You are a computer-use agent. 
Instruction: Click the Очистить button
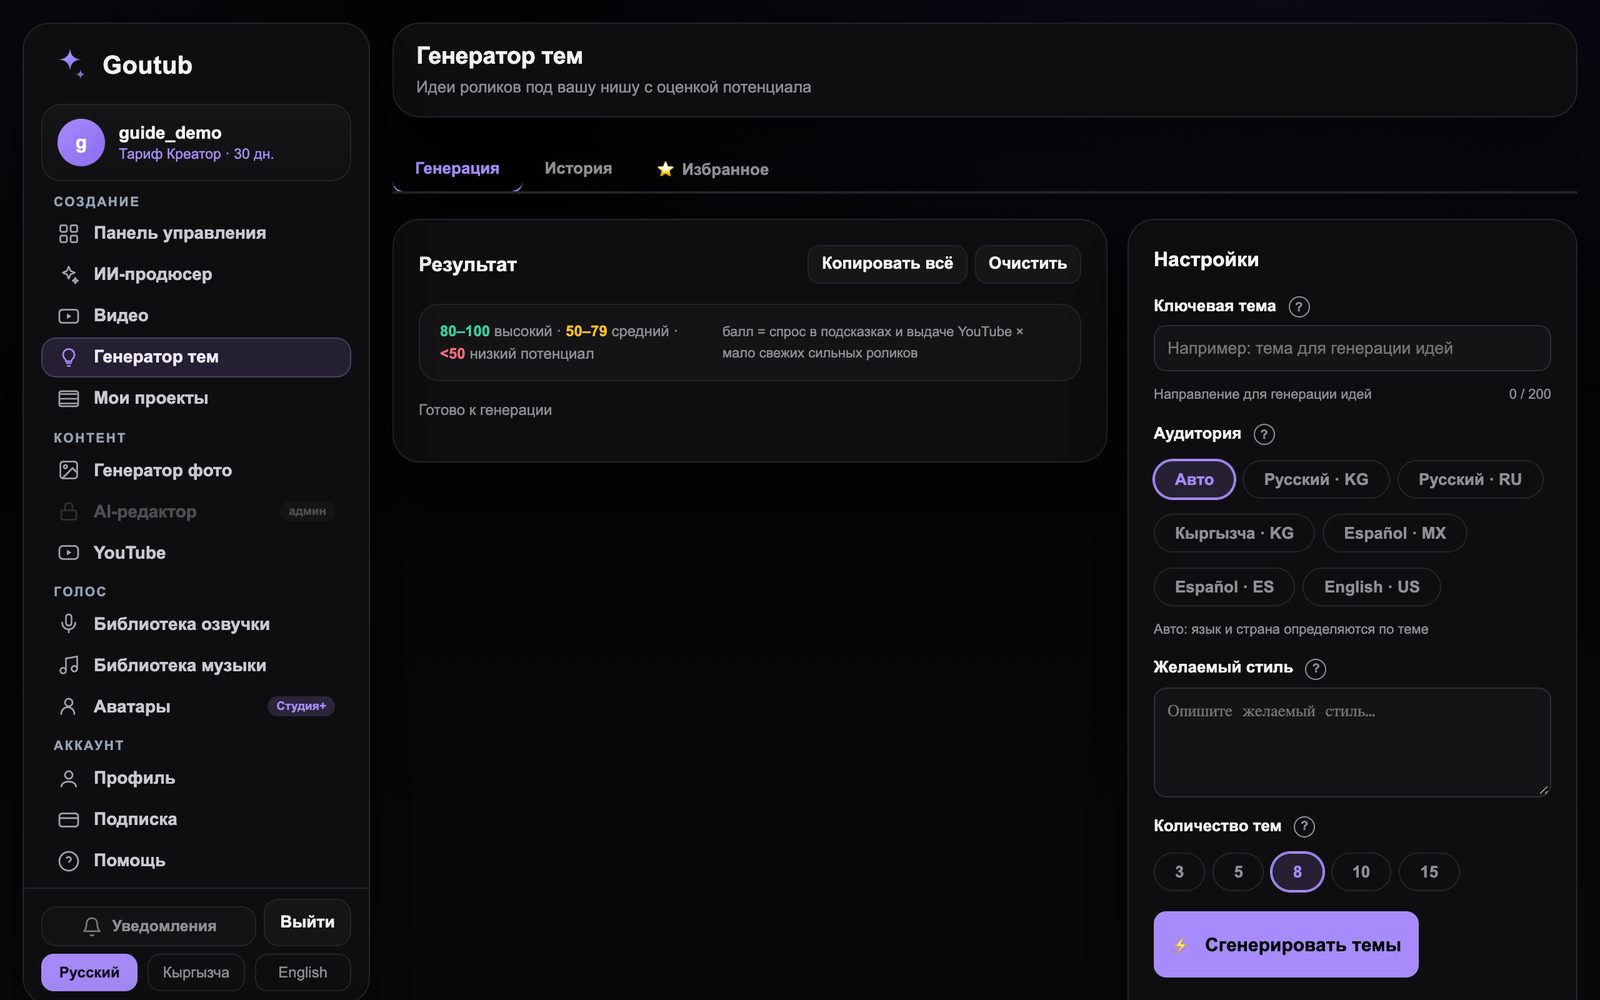click(1028, 264)
